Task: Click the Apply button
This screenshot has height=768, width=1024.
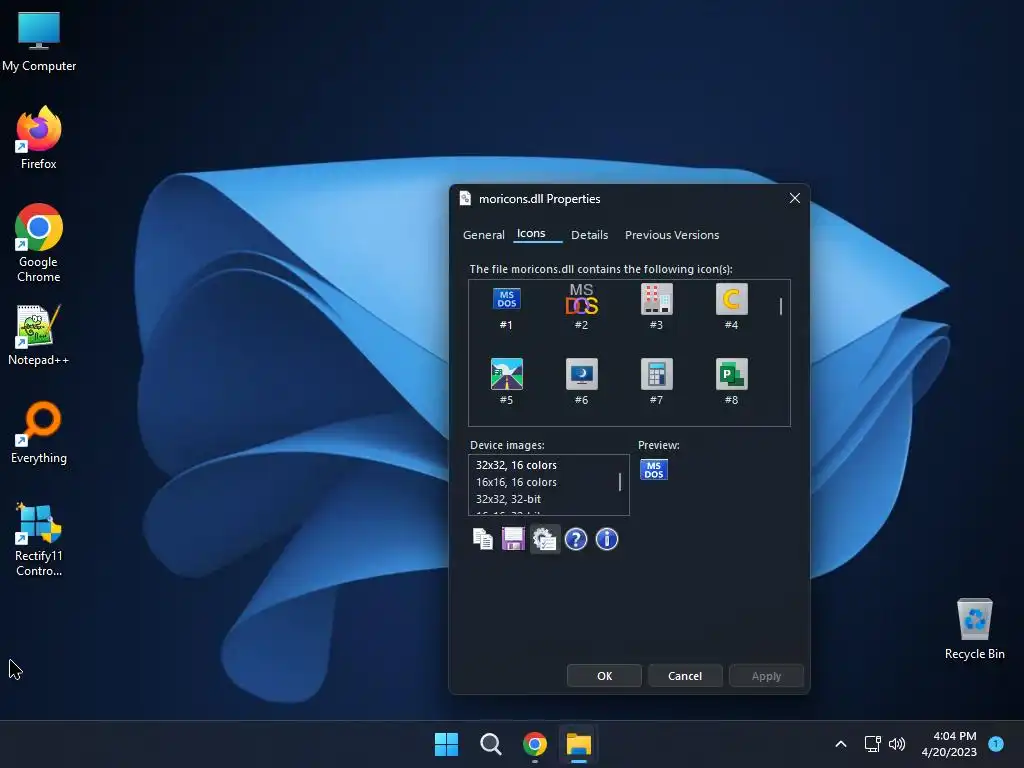Action: click(766, 676)
